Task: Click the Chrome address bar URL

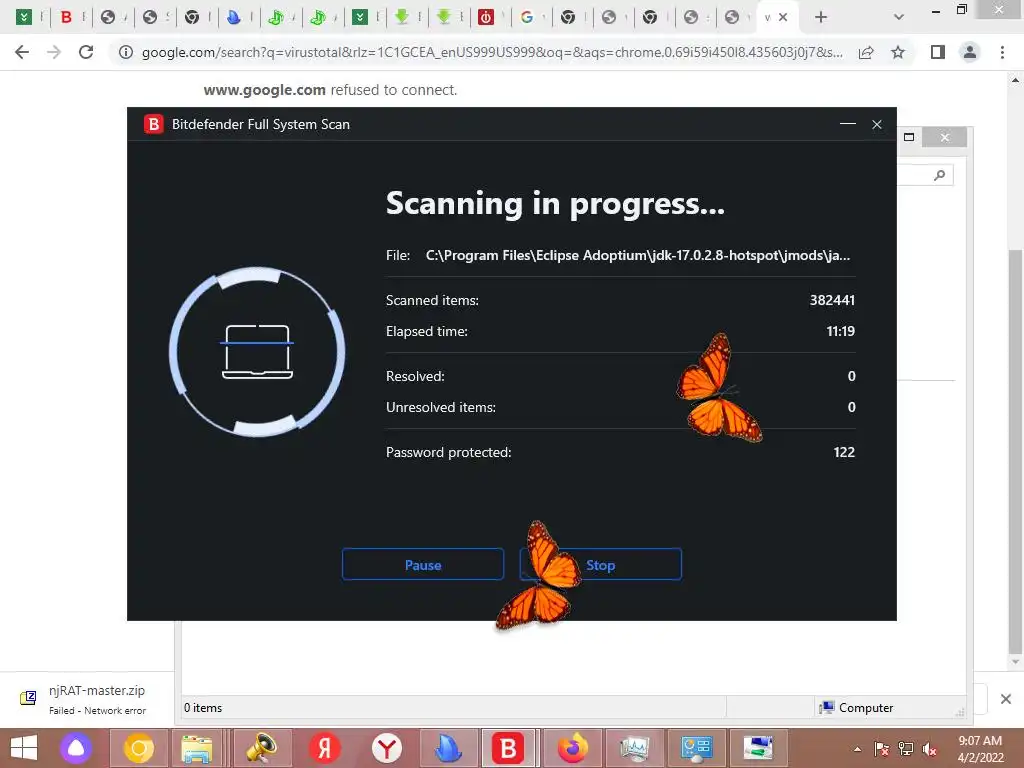Action: [492, 52]
